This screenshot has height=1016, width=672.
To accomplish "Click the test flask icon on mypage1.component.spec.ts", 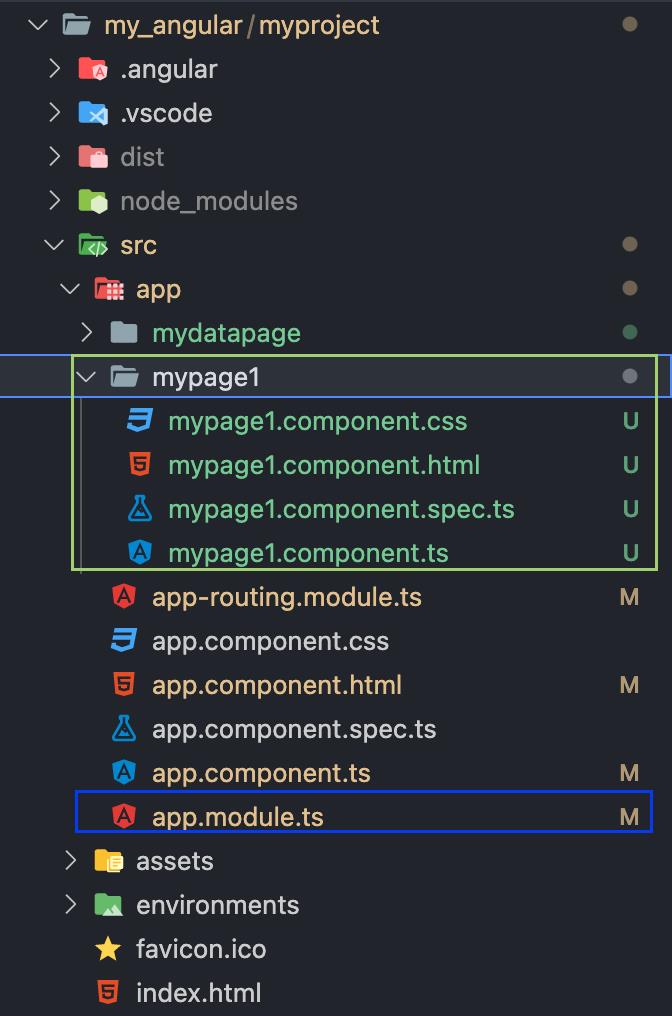I will pos(139,509).
